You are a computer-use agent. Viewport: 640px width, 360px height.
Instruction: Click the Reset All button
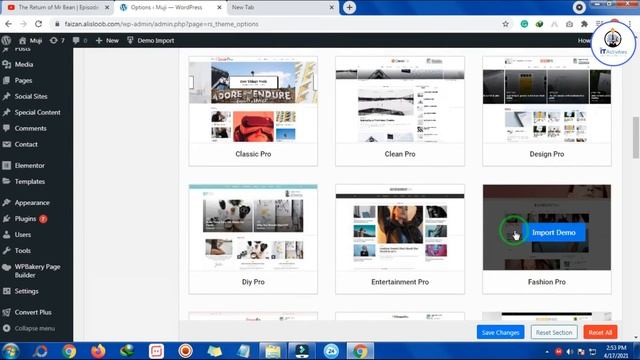[600, 332]
